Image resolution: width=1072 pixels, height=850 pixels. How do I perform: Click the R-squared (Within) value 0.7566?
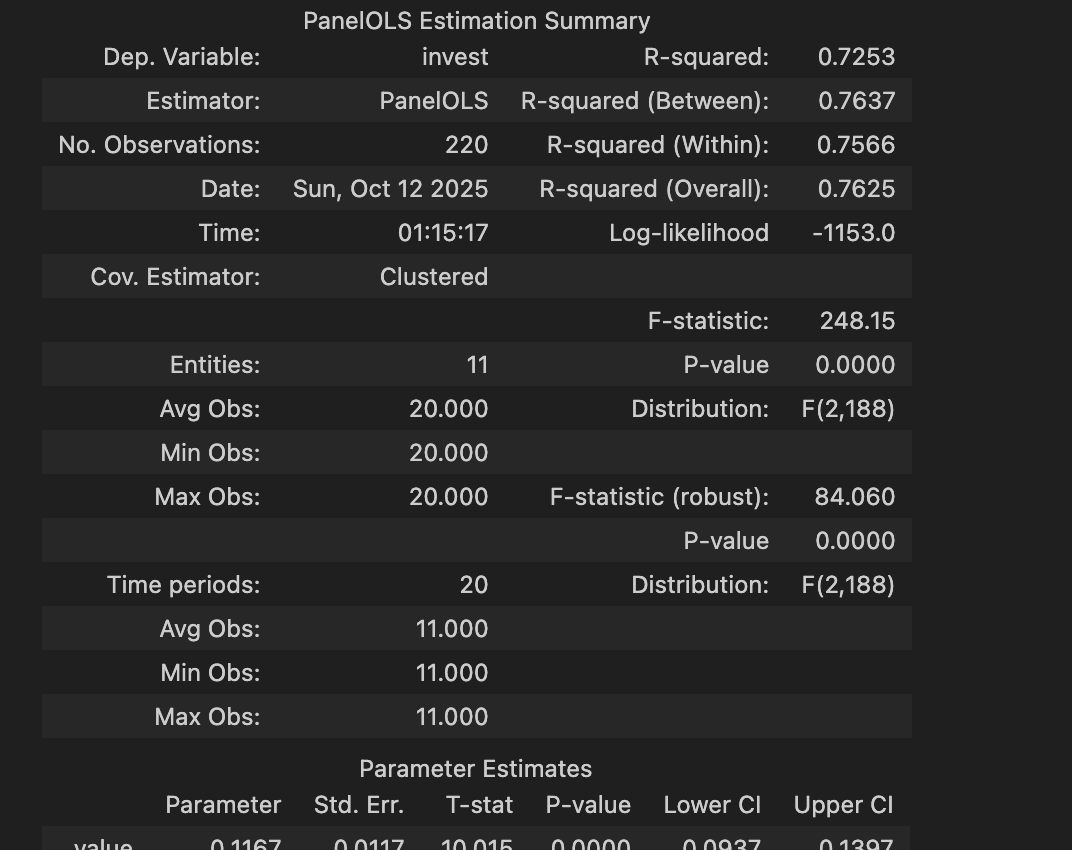(856, 145)
